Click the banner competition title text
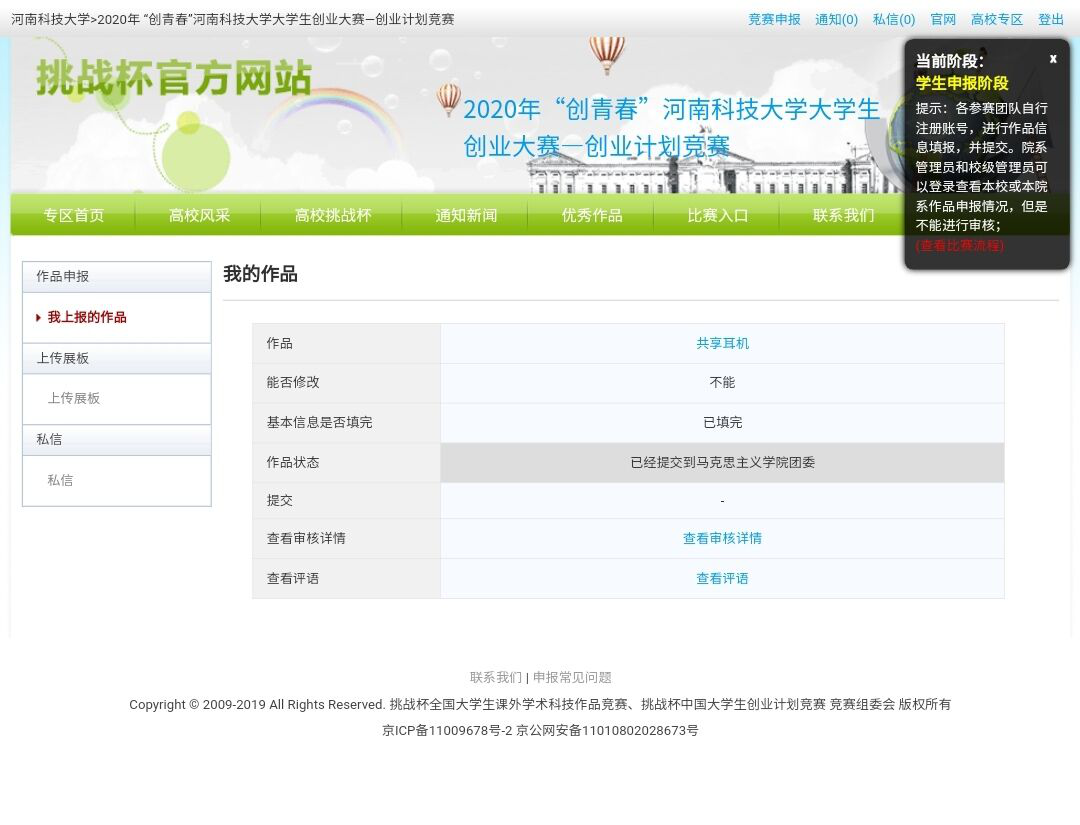Viewport: 1080px width, 825px height. pos(671,127)
